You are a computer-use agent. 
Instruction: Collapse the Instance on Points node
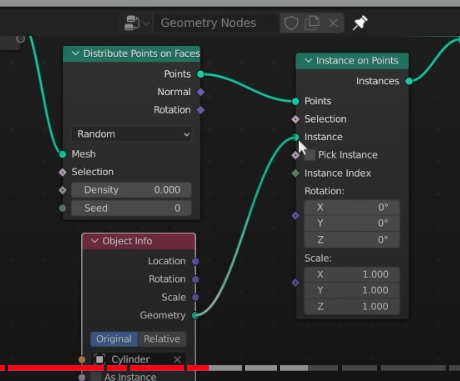[308, 61]
